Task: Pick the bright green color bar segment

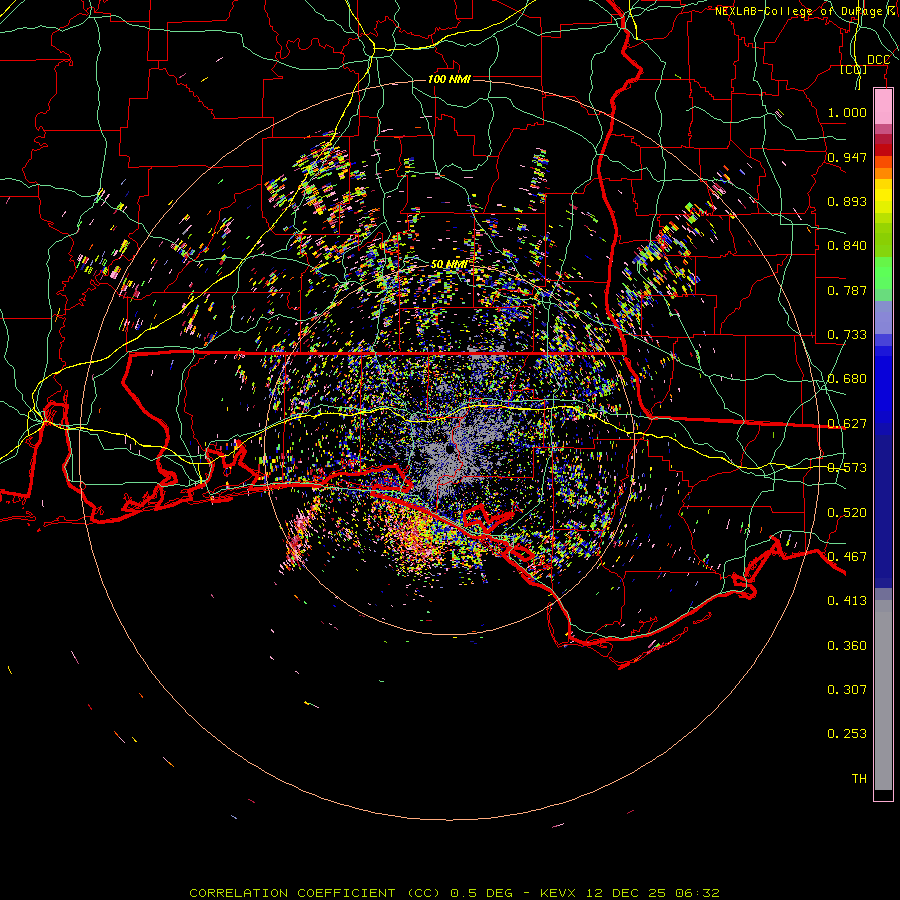Action: [883, 273]
